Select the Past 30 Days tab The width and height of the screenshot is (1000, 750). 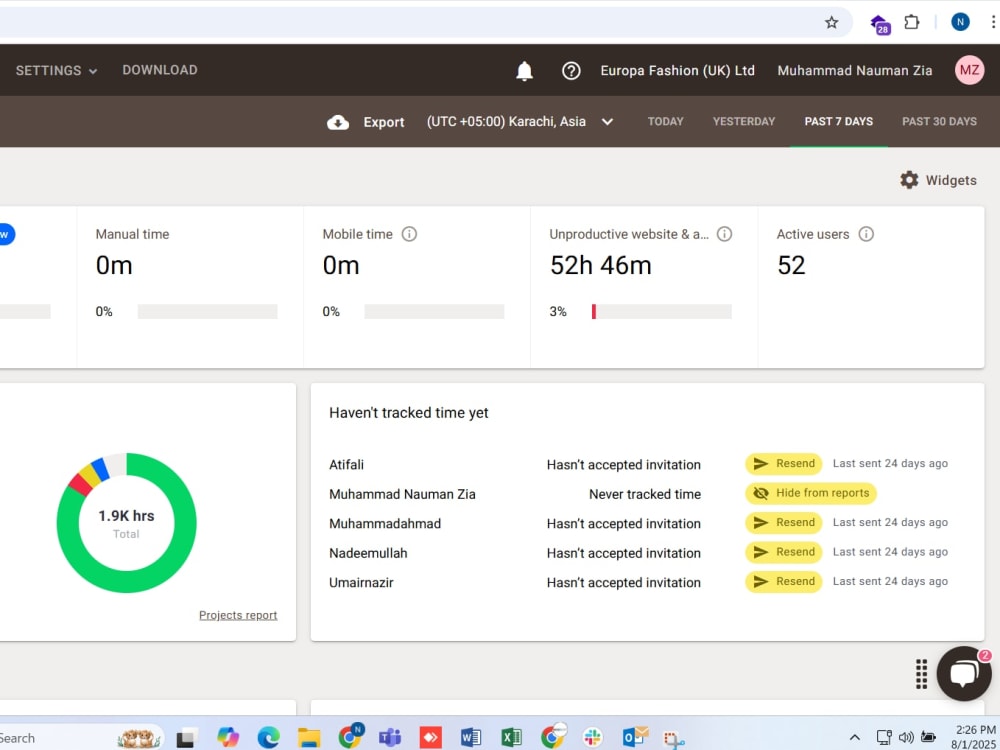pos(939,121)
